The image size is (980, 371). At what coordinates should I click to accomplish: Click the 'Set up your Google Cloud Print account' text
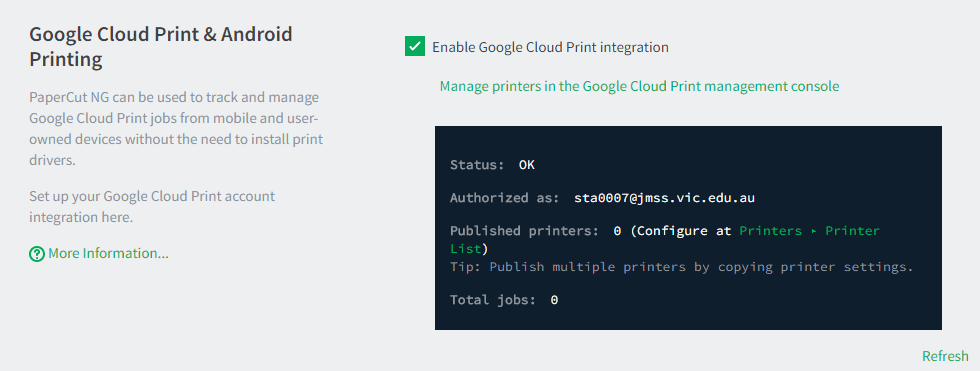152,207
